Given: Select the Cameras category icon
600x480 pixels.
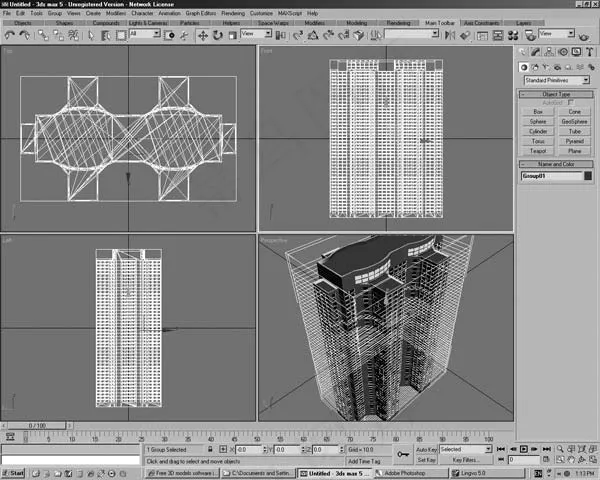Looking at the screenshot, I should coord(558,66).
